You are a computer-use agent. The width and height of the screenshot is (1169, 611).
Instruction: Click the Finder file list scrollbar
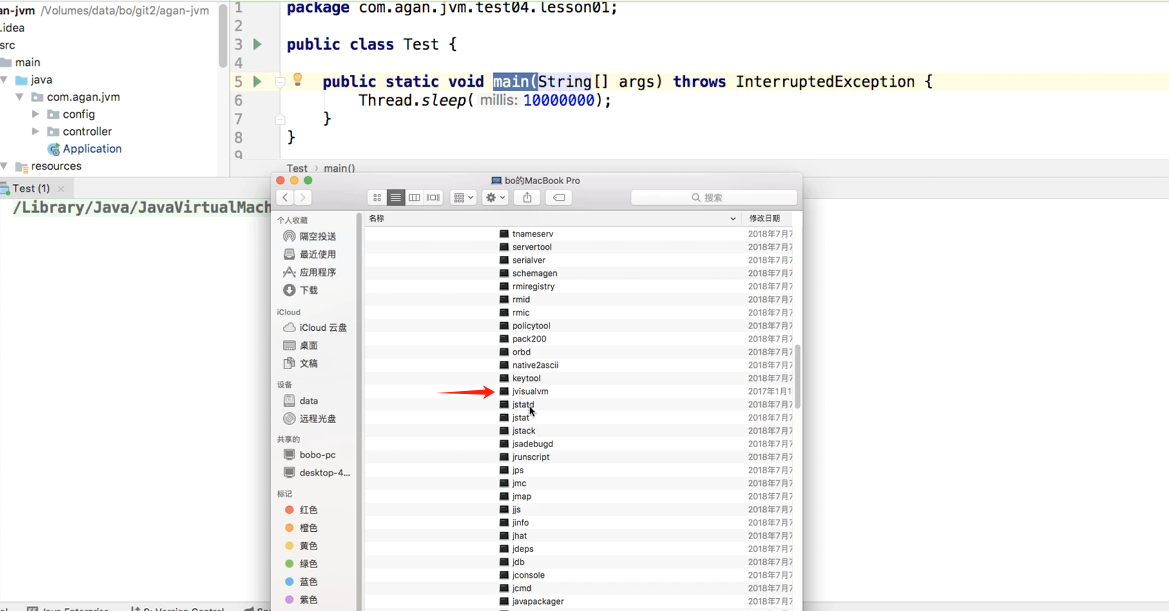[x=798, y=376]
